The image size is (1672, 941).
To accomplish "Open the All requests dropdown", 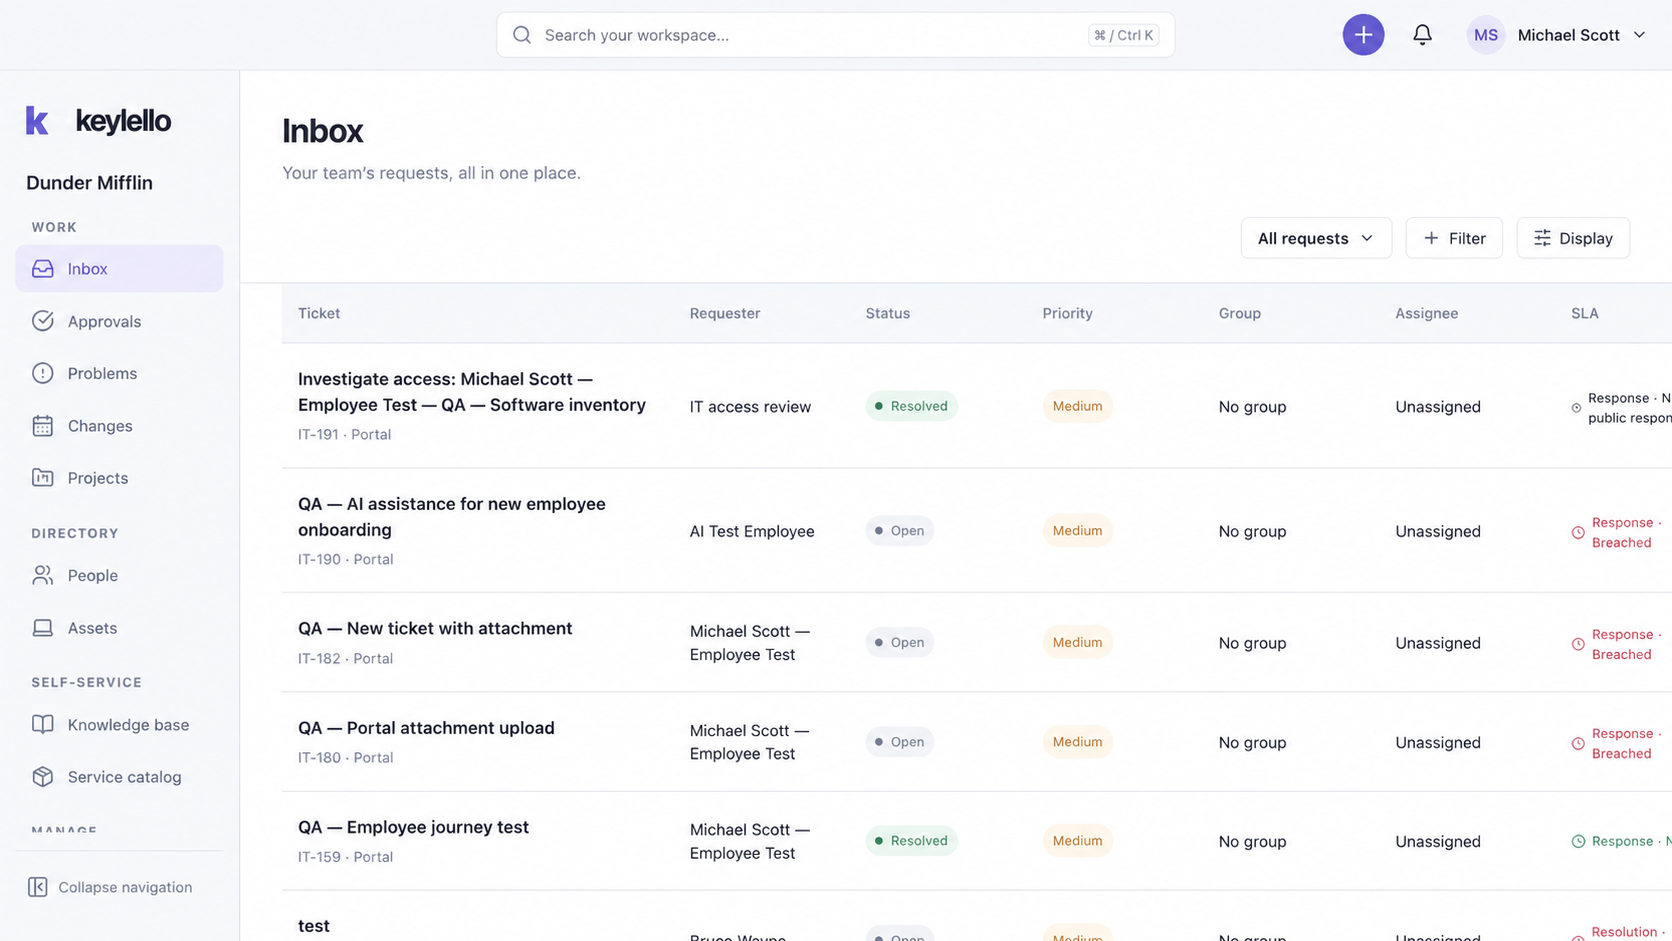I will click(1316, 238).
